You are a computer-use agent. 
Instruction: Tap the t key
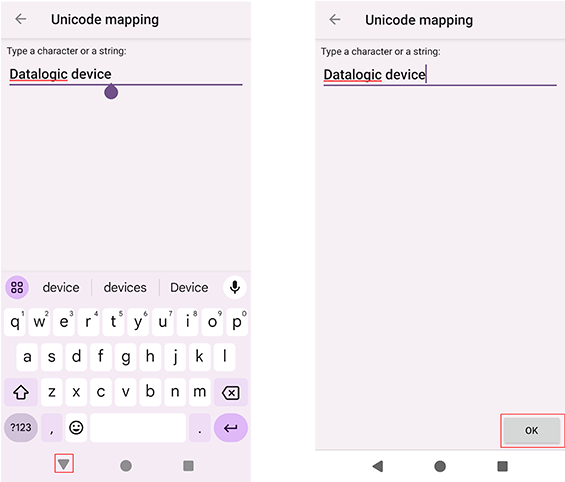coord(113,322)
